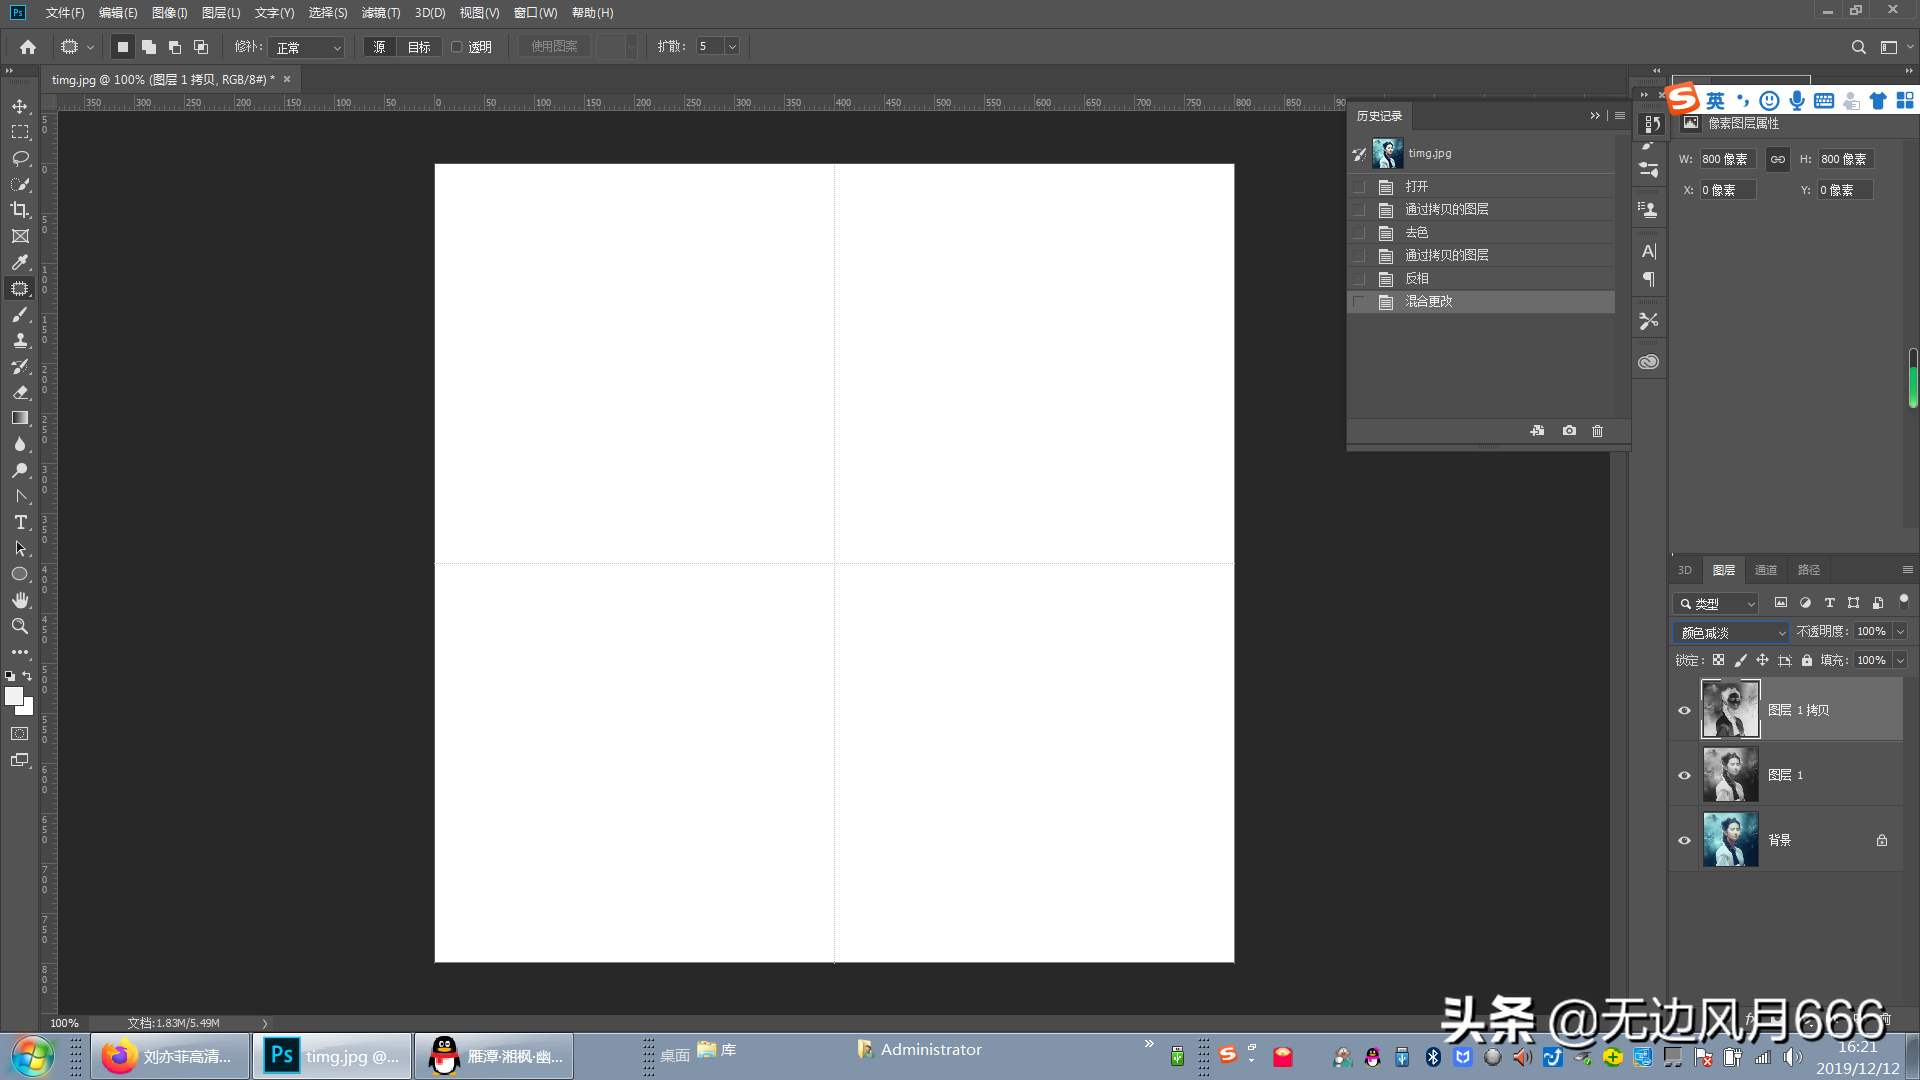The image size is (1920, 1080).
Task: Hide the 背景 layer visibility
Action: [x=1684, y=840]
